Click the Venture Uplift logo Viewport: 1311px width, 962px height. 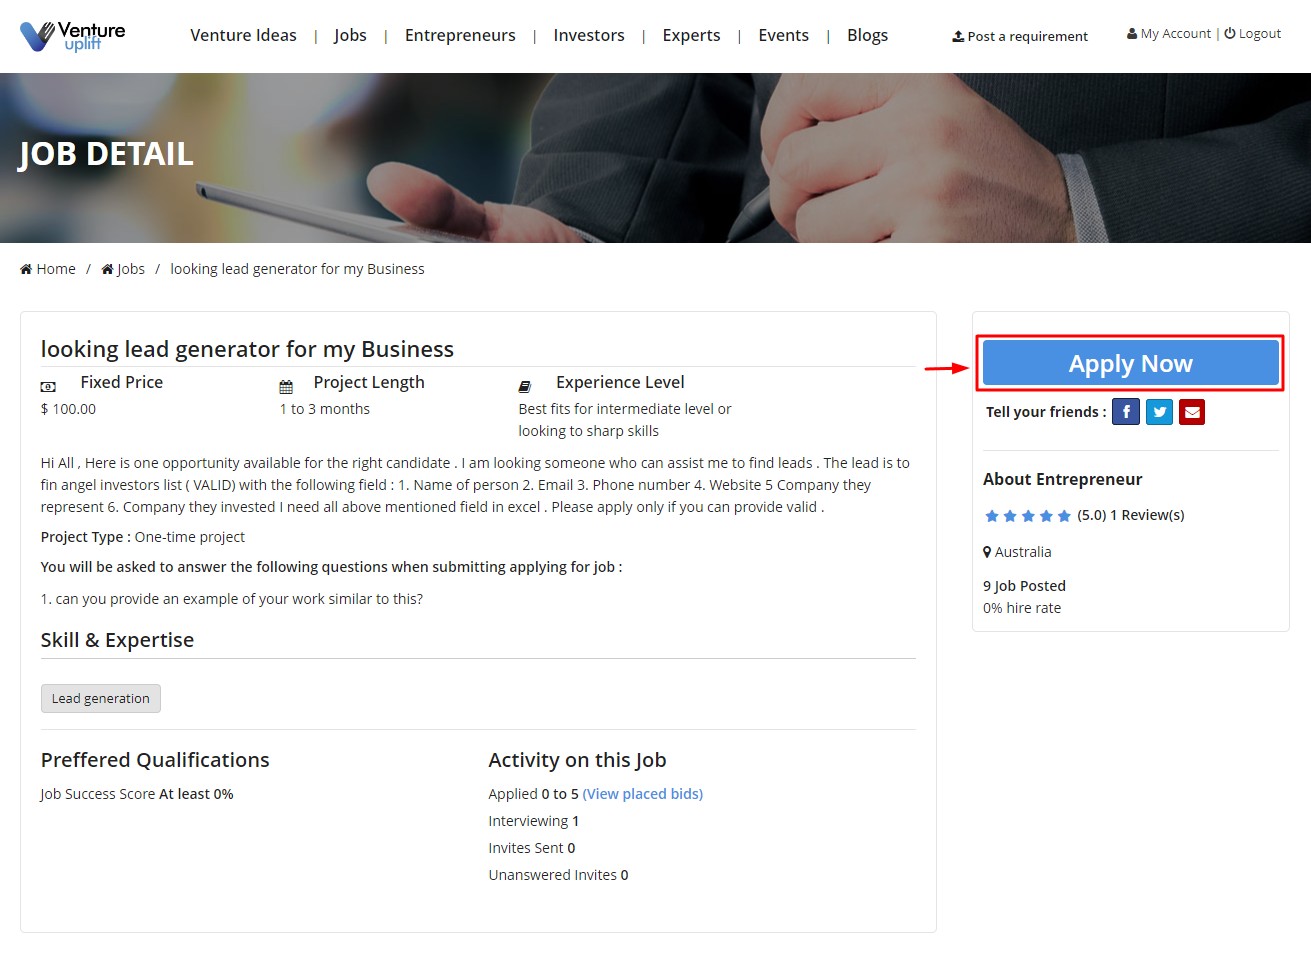[73, 36]
